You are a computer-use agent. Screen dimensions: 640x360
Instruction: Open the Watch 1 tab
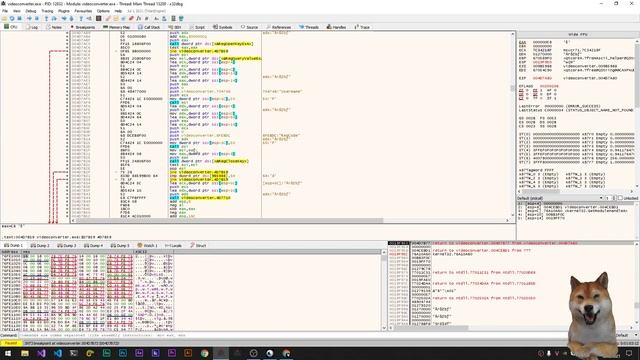click(147, 246)
